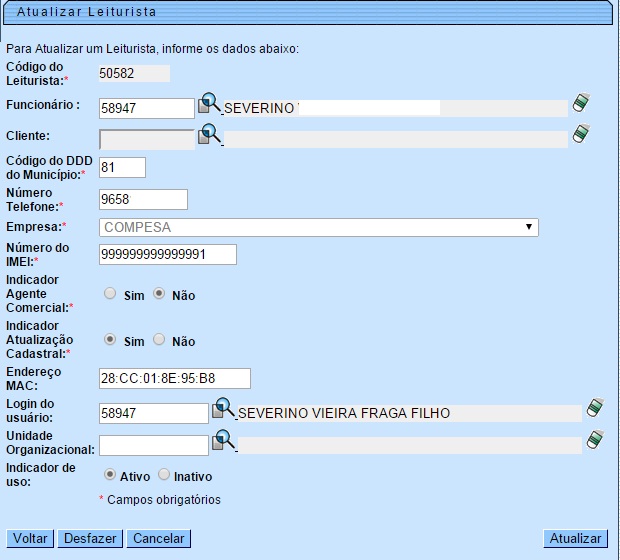The image size is (620, 560).
Task: Focus the empty Unidade Organizacional field
Action: click(154, 445)
